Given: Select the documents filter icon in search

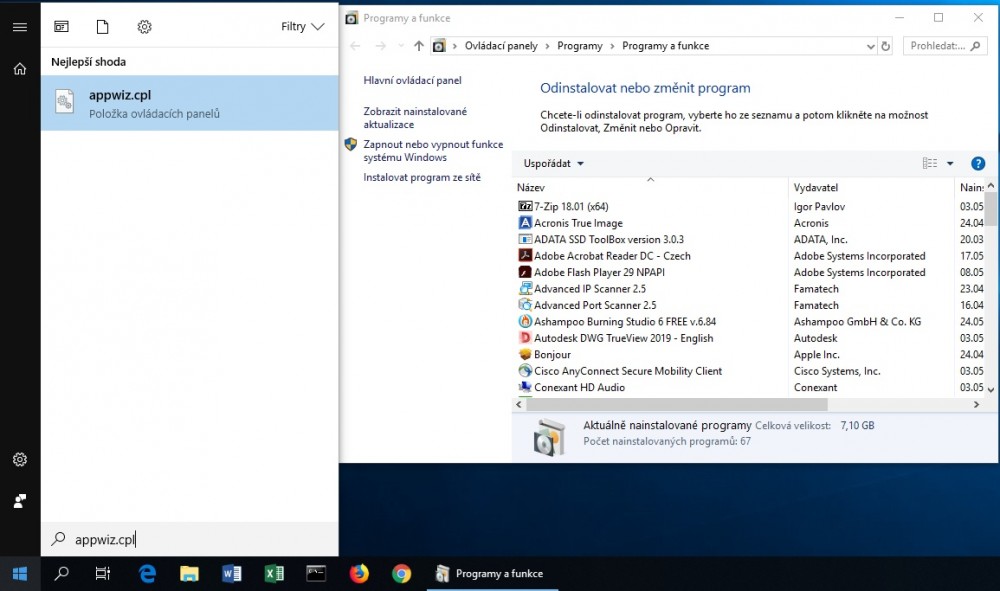Looking at the screenshot, I should (102, 27).
